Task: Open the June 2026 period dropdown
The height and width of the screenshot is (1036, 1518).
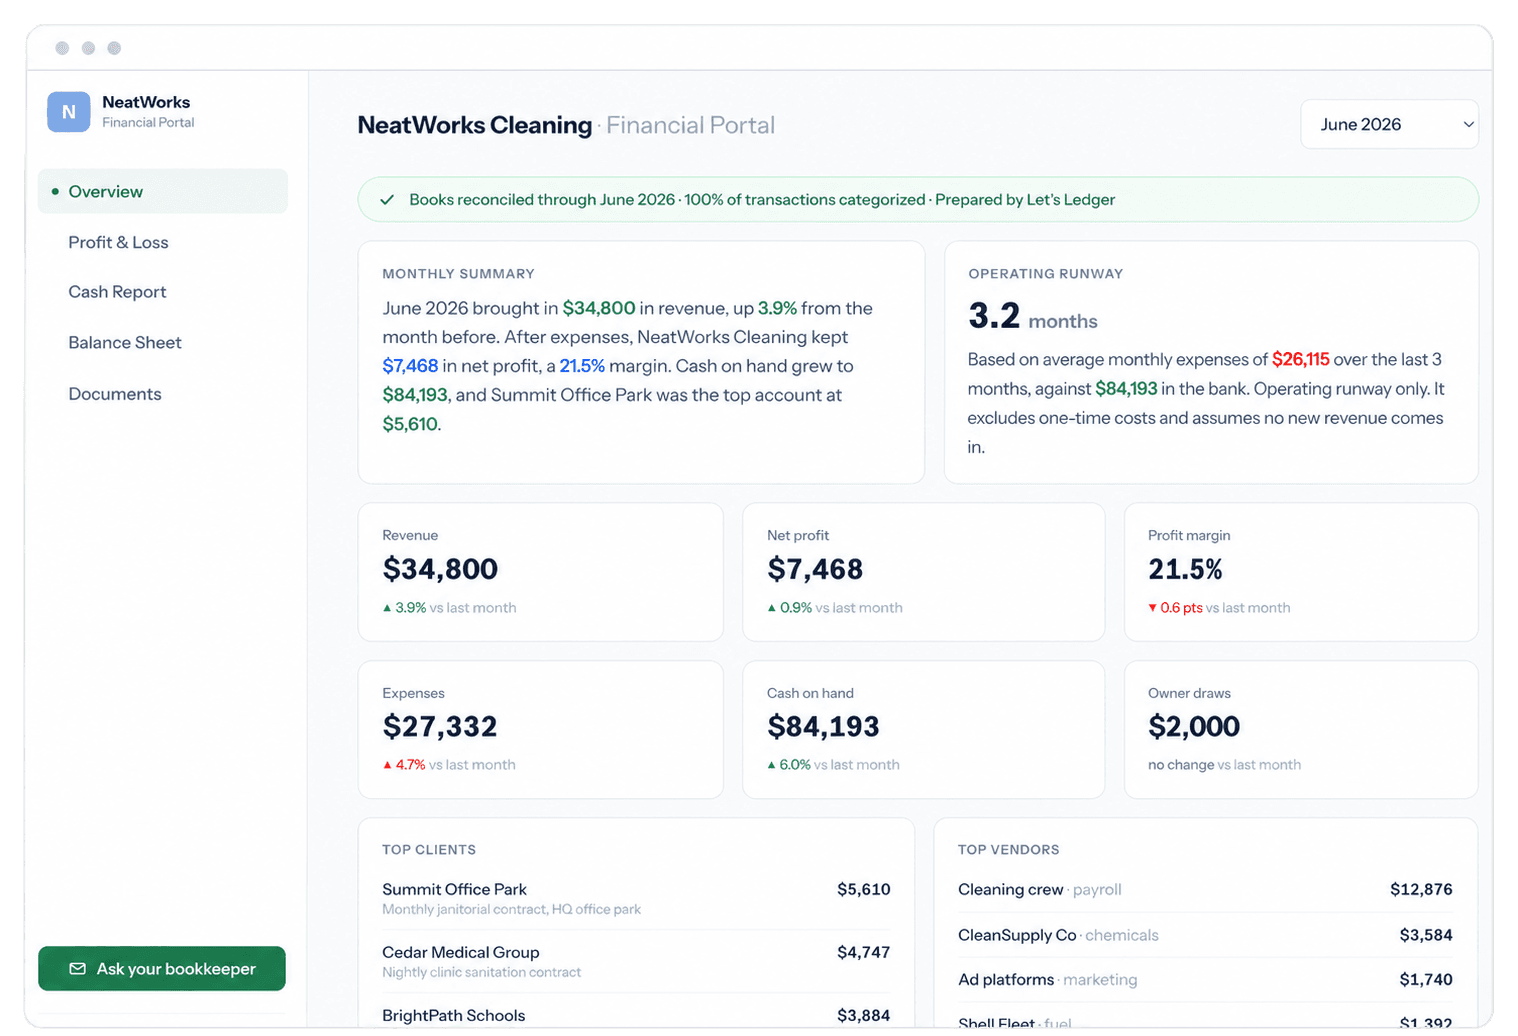Action: pyautogui.click(x=1389, y=125)
